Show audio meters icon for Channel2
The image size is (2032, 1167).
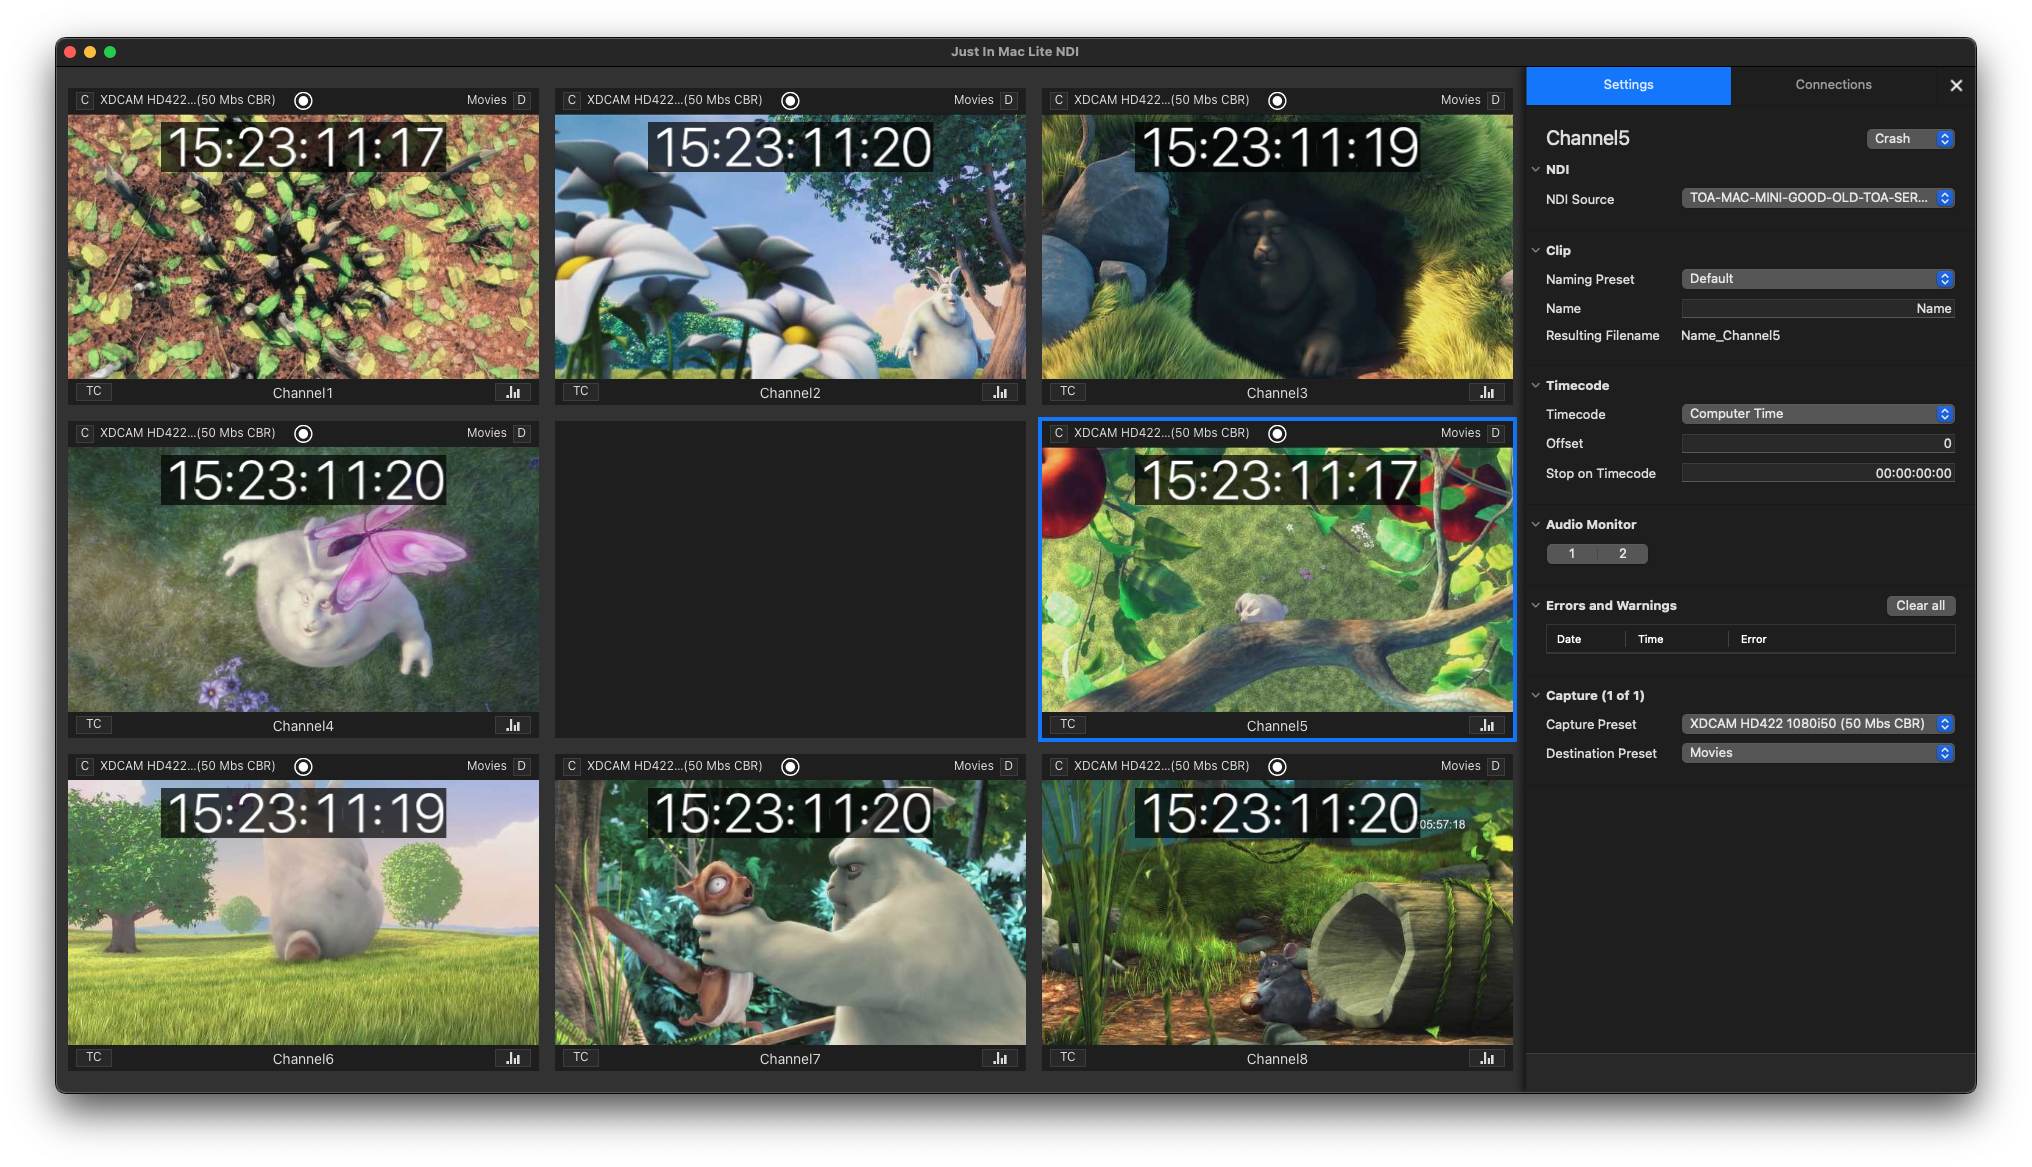pos(1000,392)
